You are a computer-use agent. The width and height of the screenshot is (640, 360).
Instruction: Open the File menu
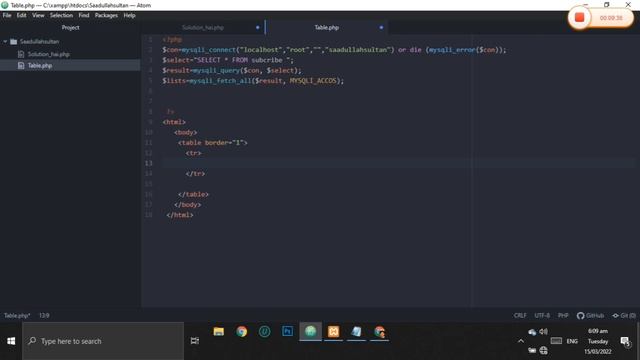tap(7, 15)
